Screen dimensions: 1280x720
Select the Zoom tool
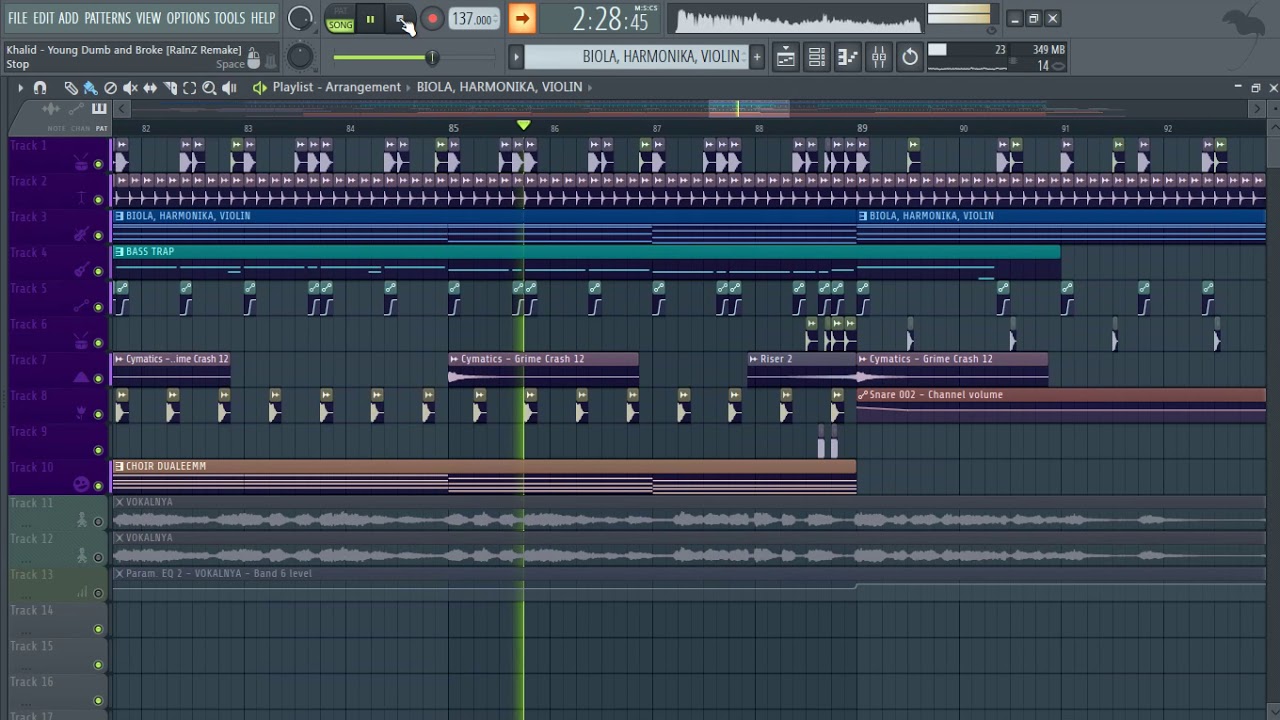coord(210,88)
